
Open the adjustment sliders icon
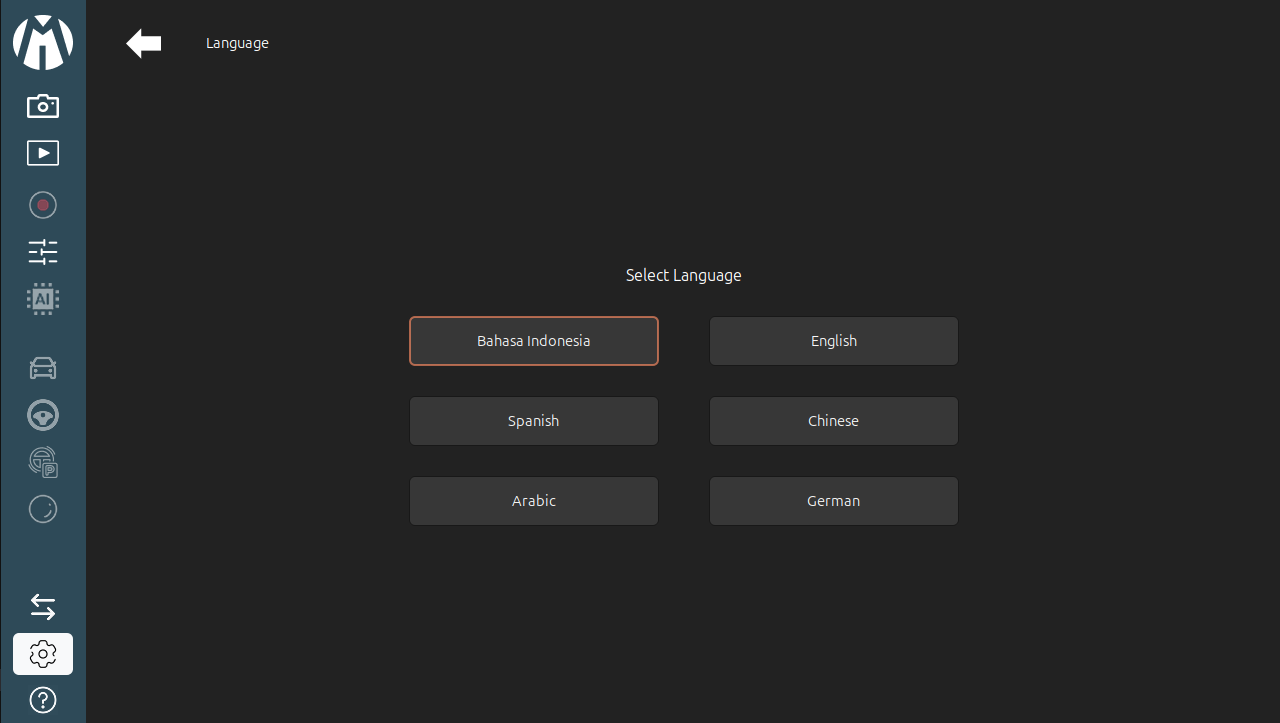pos(43,252)
